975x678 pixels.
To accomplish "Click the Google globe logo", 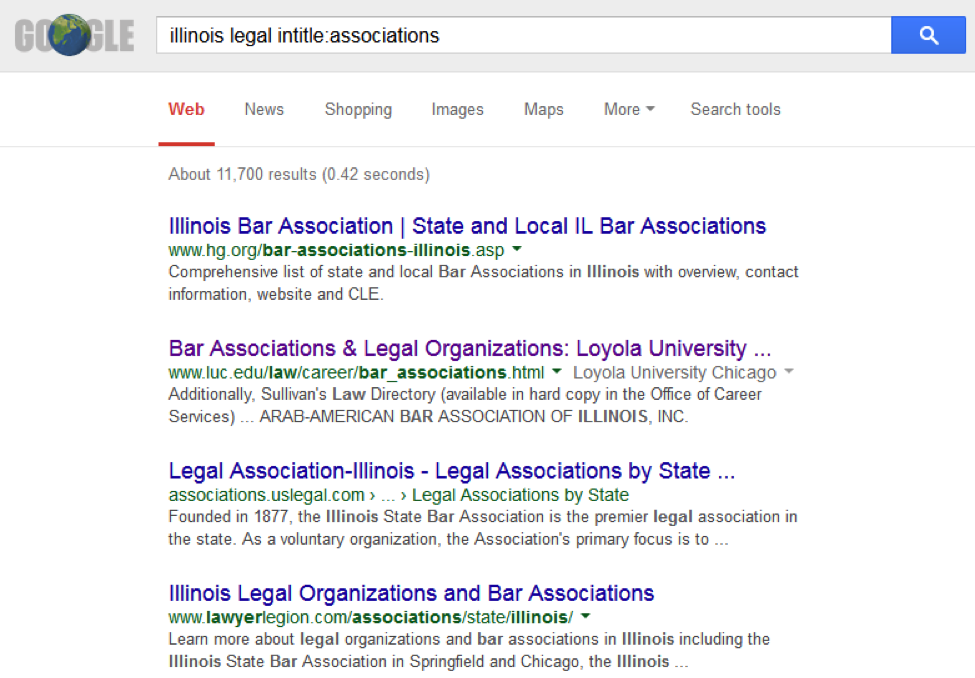I will pyautogui.click(x=74, y=36).
